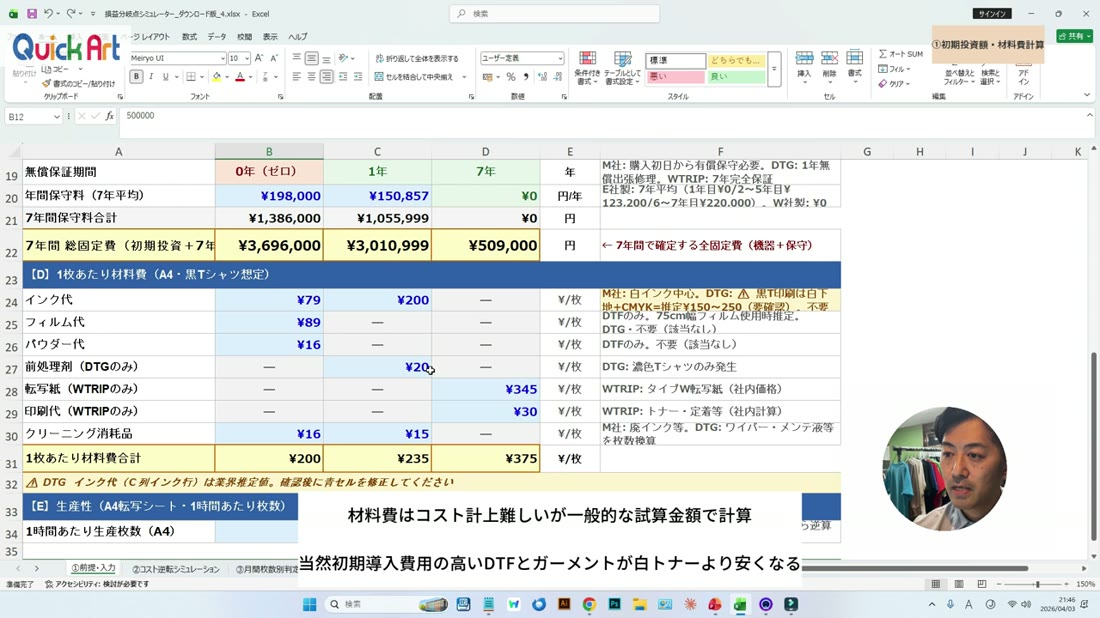1100x618 pixels.
Task: Open the Meiryo UI font name dropdown
Action: coord(222,58)
